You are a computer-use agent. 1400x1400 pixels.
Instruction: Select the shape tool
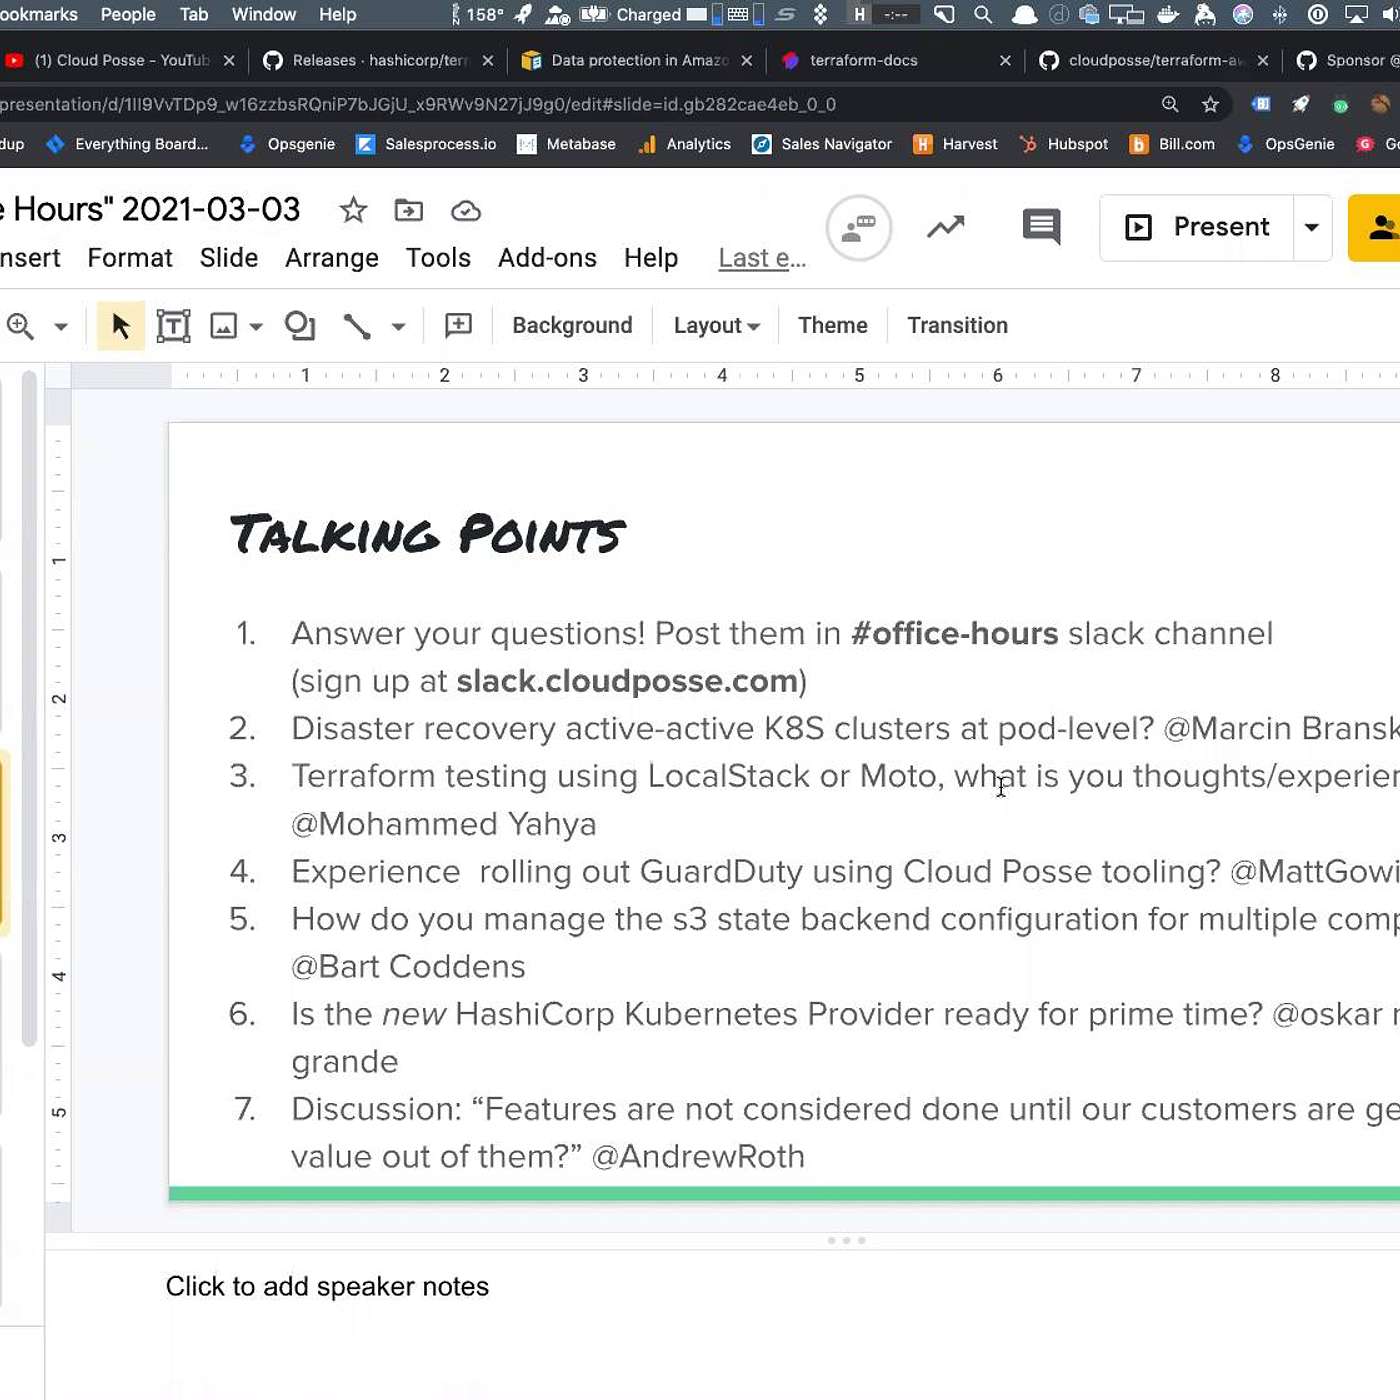coord(299,326)
